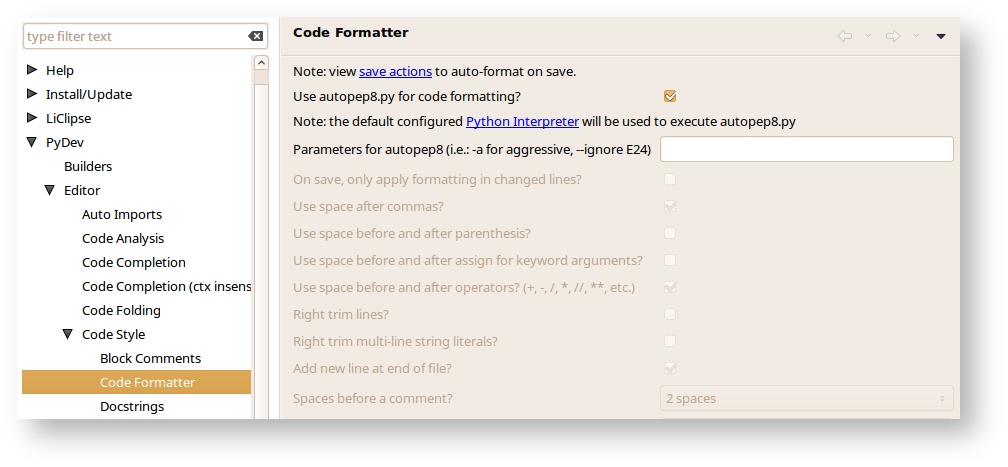Image resolution: width=1008 pixels, height=467 pixels.
Task: Click the tree scrollbar up arrow
Action: pos(262,63)
